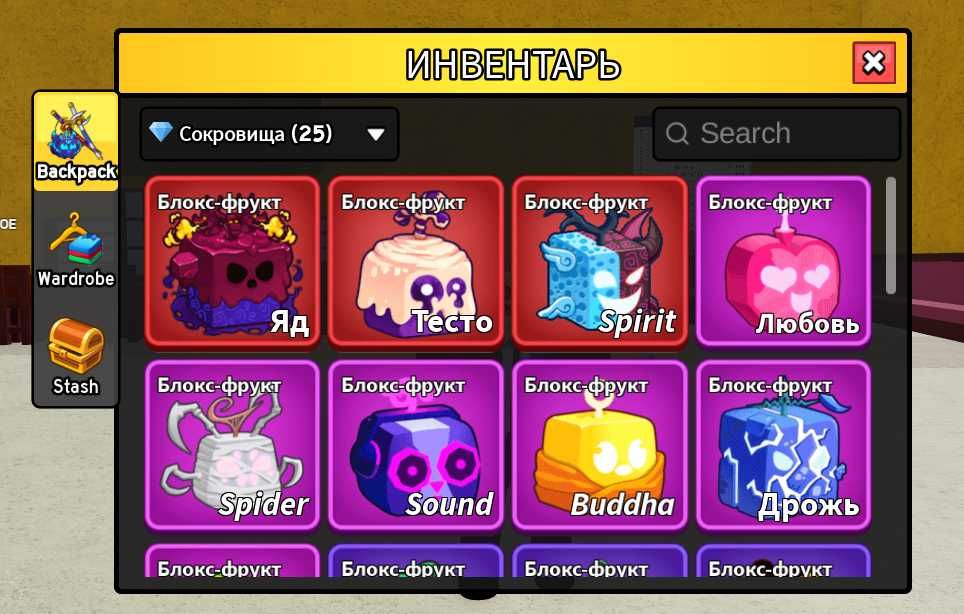This screenshot has height=614, width=964.
Task: Click the dropdown arrow next to Сокровища
Action: click(x=376, y=134)
